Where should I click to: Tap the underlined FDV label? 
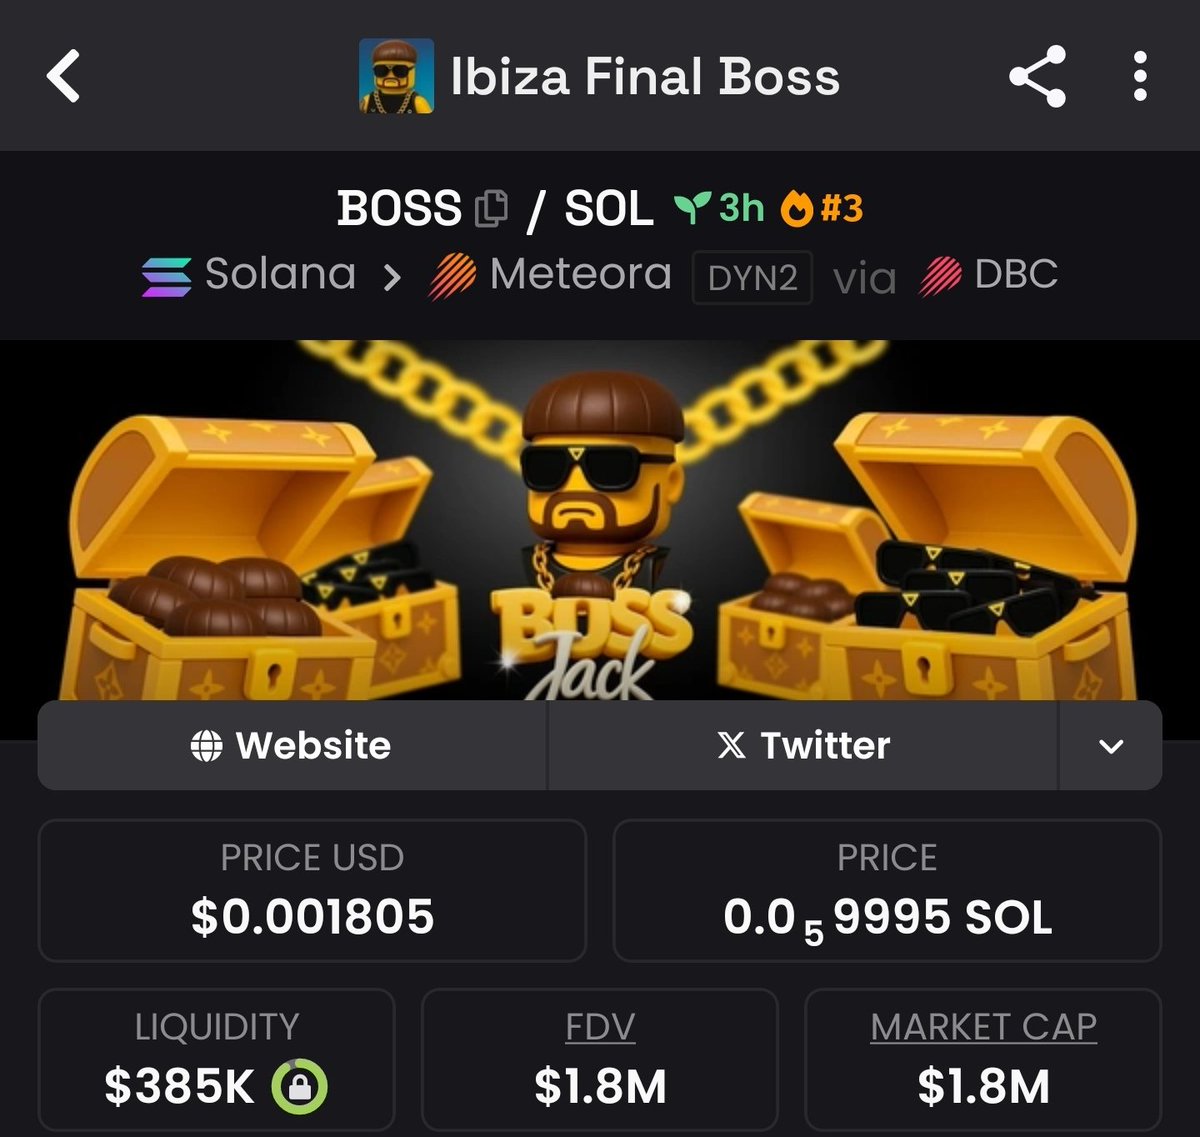point(600,1027)
